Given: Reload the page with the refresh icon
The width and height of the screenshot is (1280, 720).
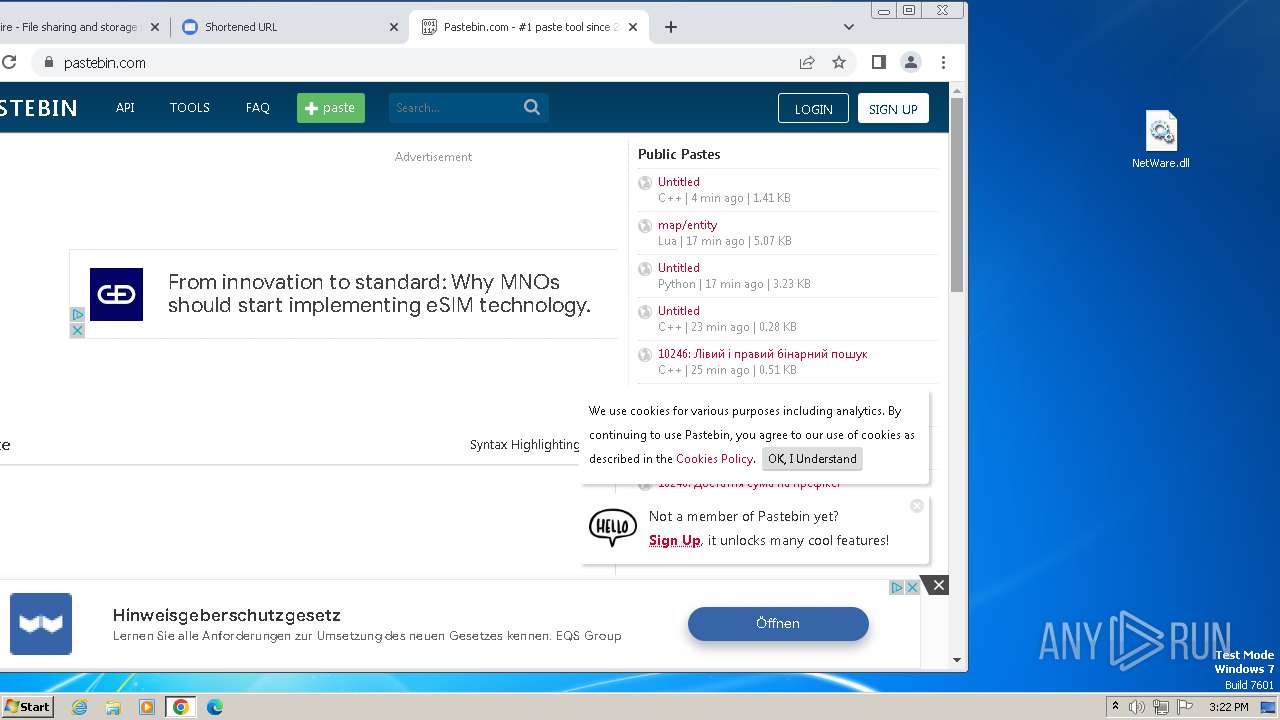Looking at the screenshot, I should [x=8, y=62].
